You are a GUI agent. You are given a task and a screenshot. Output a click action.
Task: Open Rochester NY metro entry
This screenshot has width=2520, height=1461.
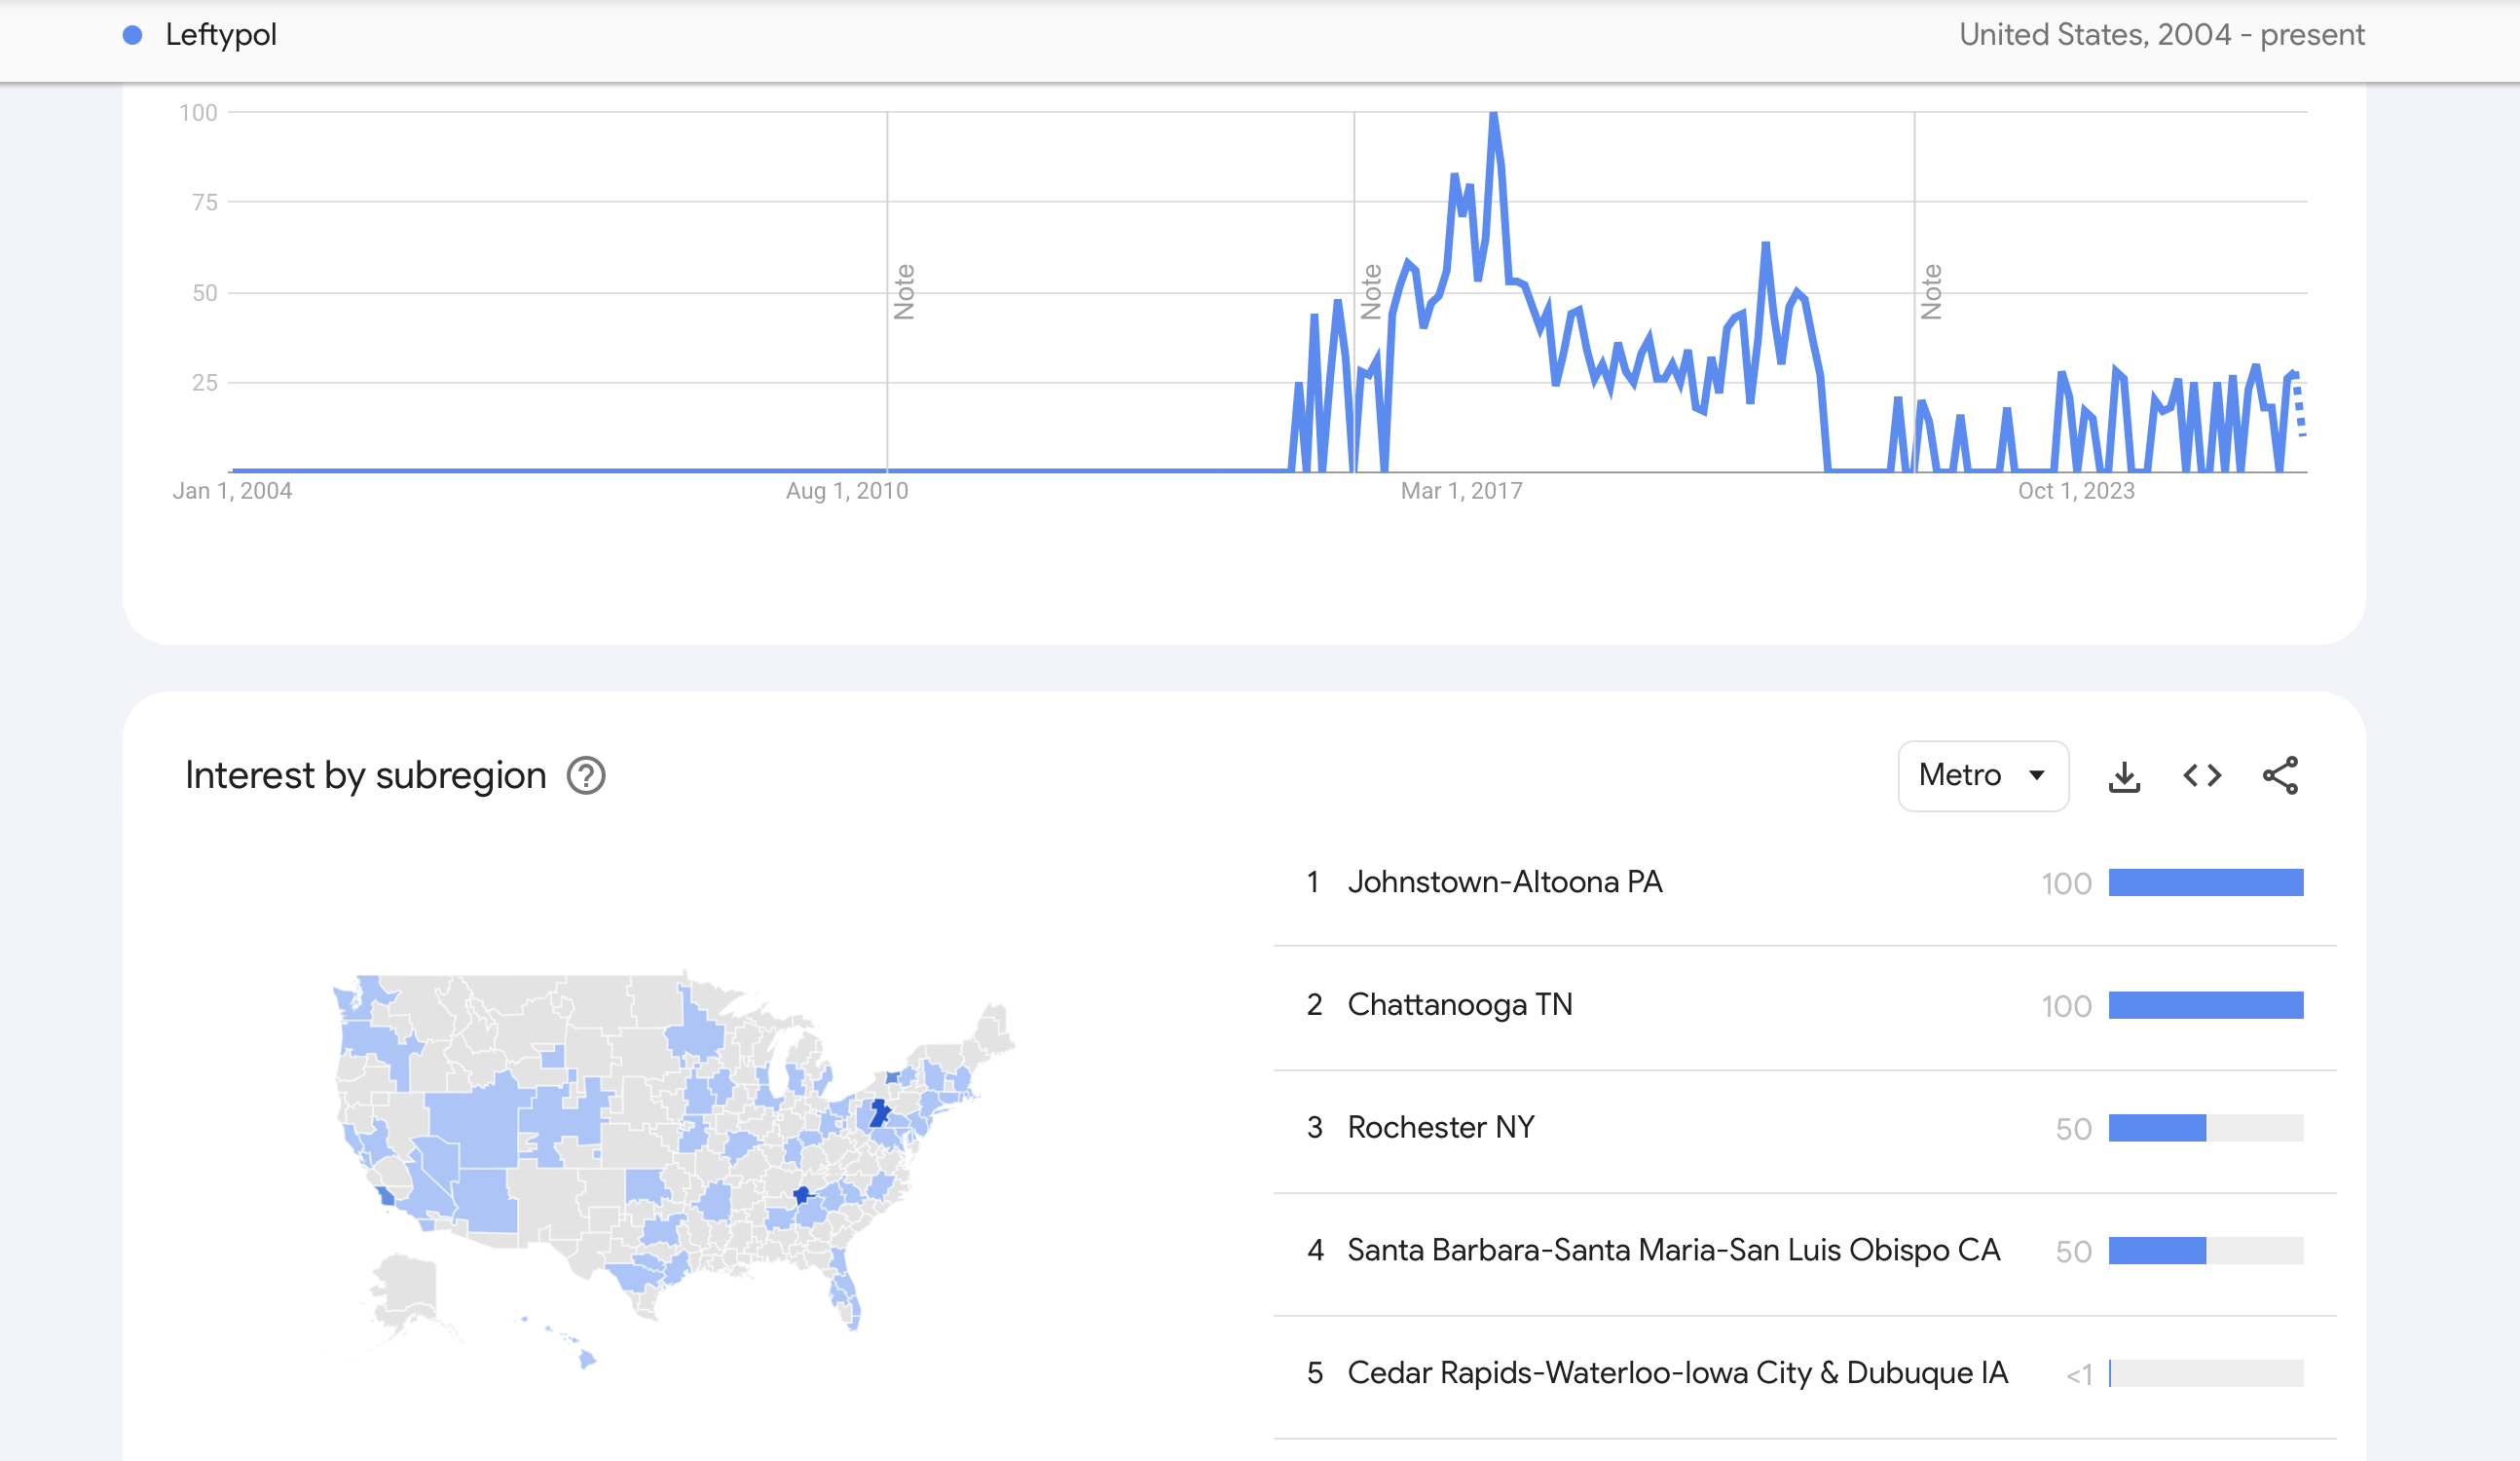coord(1440,1128)
